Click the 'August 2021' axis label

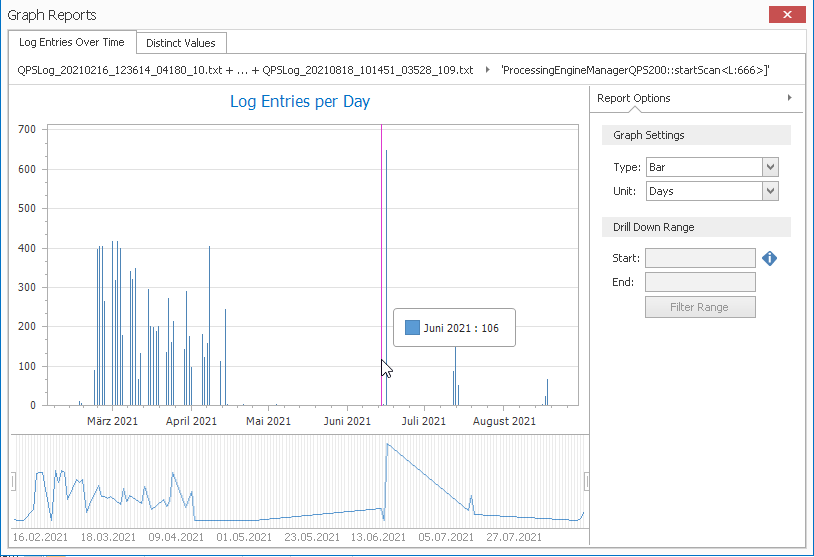504,421
